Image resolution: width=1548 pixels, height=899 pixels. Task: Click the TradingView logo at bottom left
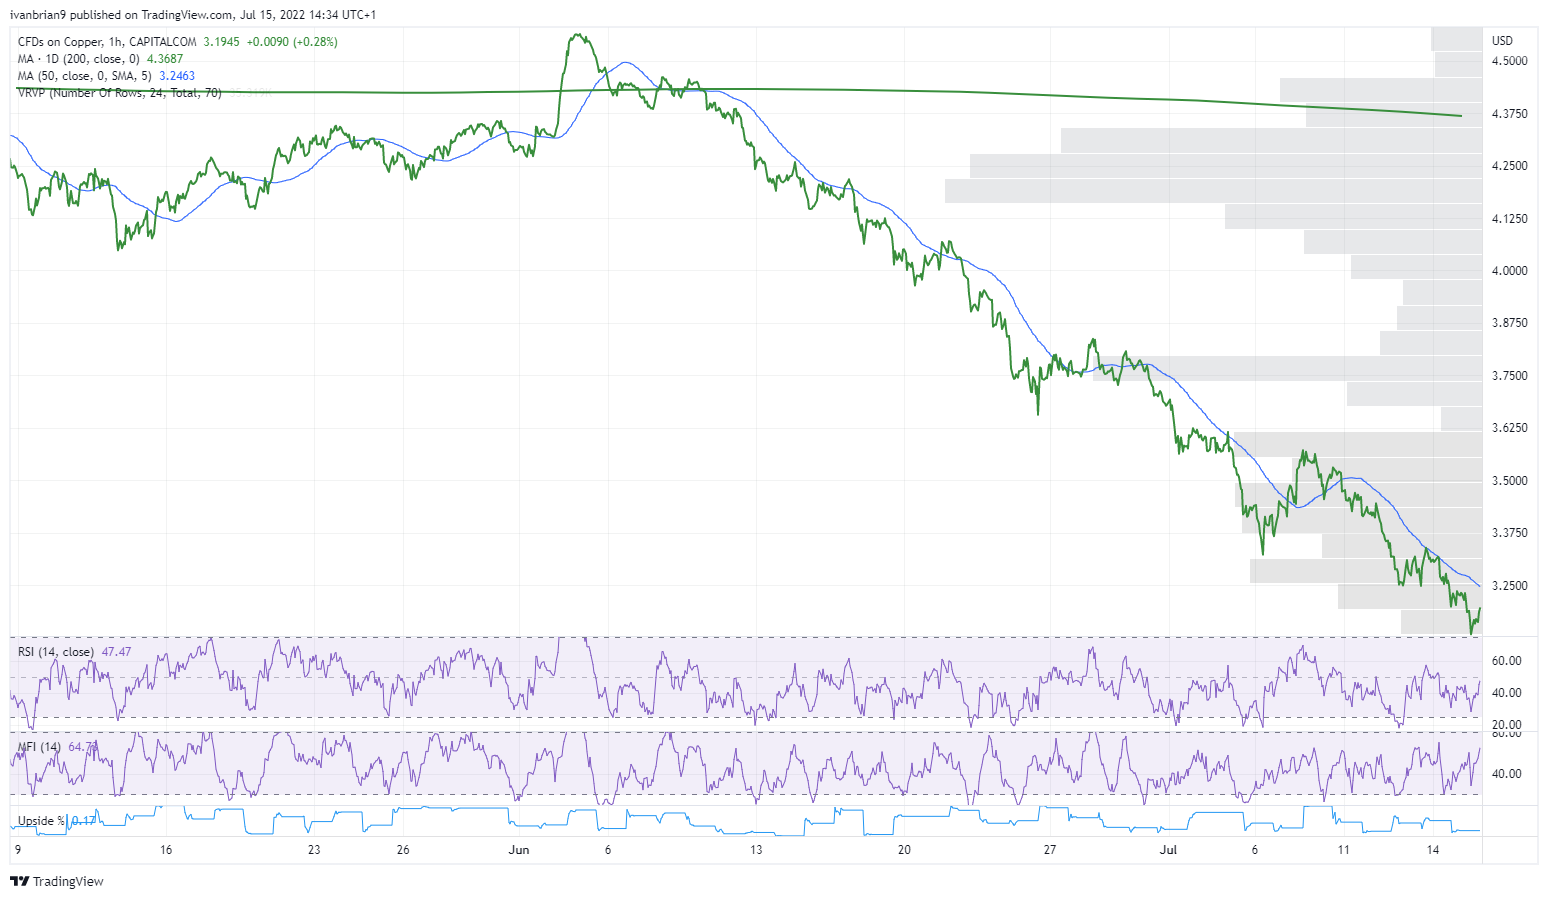coord(57,881)
